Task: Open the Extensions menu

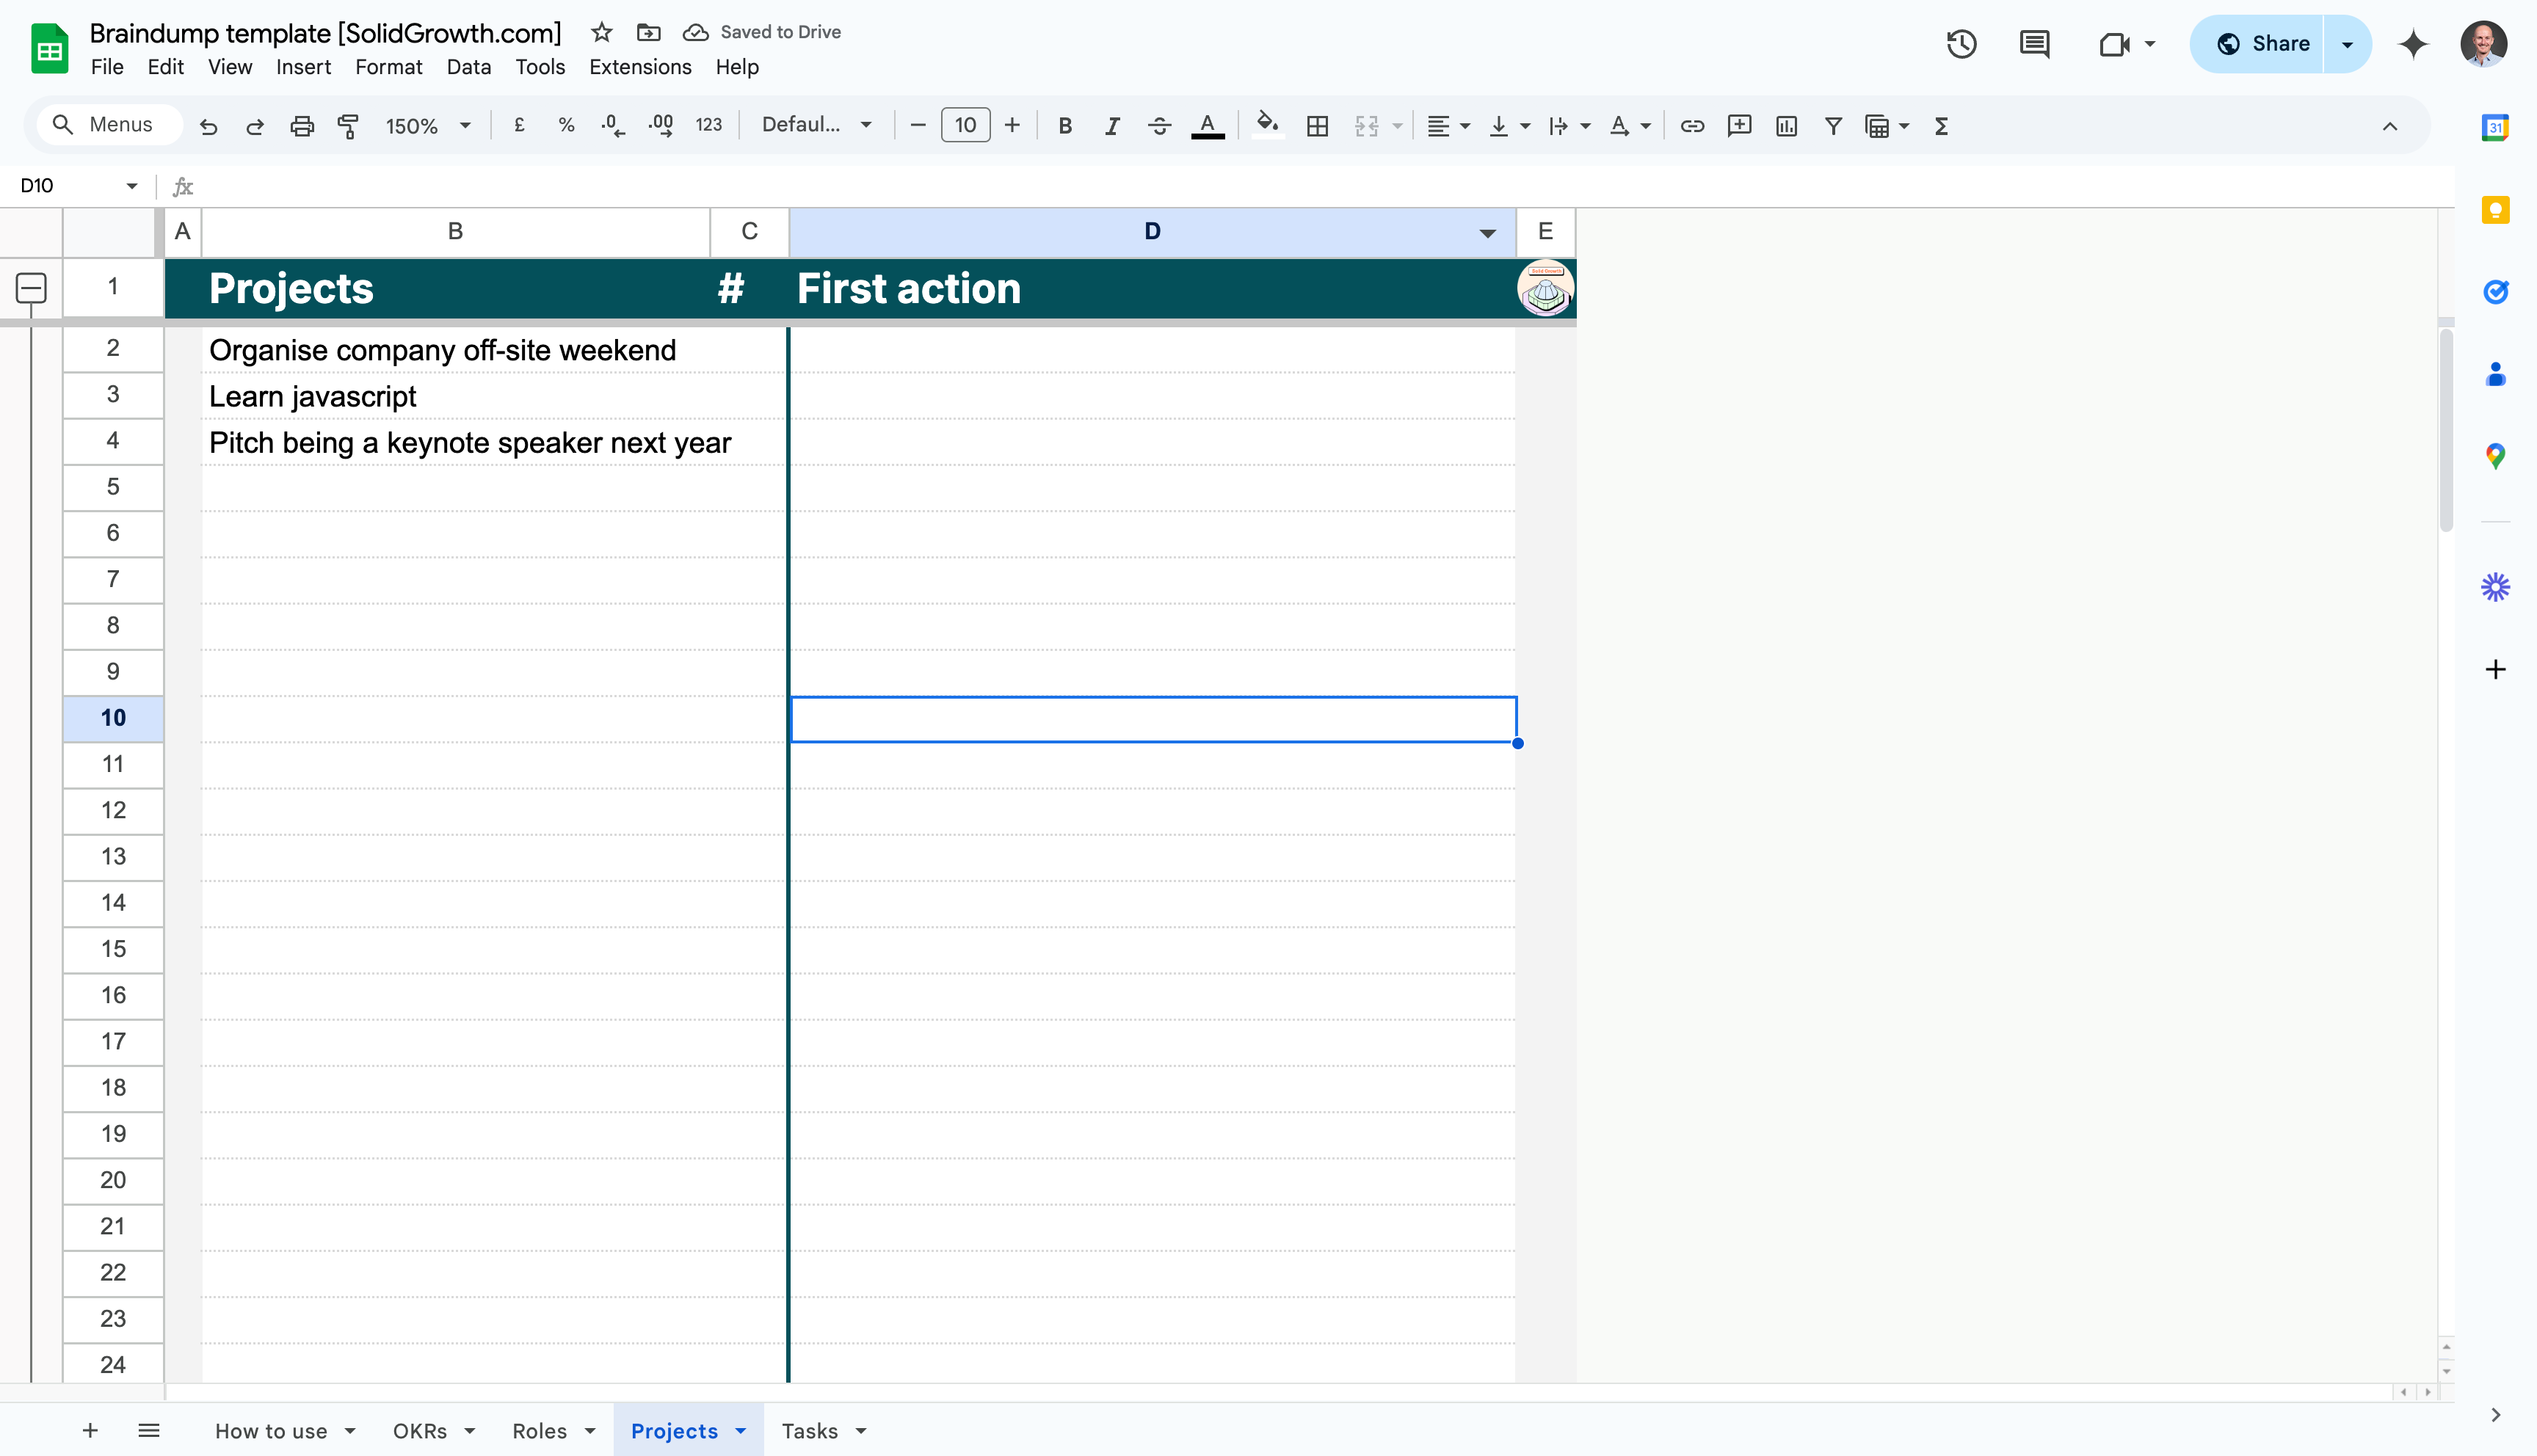Action: point(640,67)
